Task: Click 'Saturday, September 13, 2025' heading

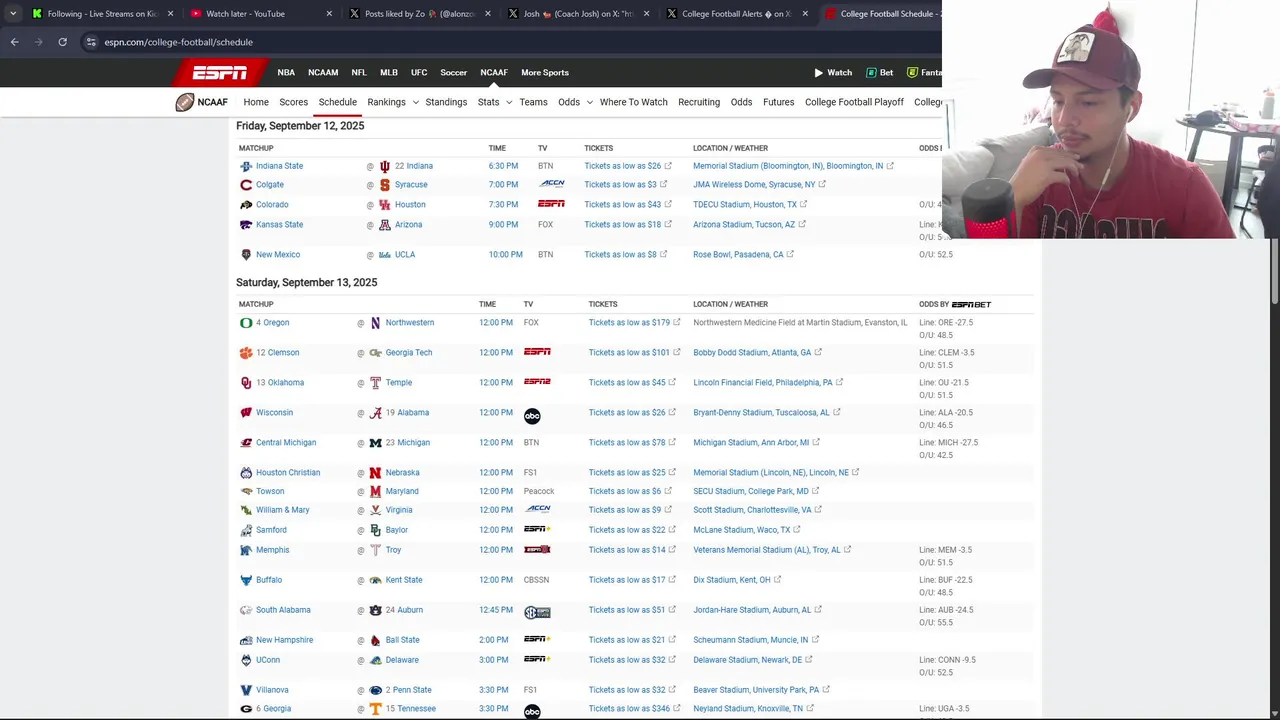Action: pyautogui.click(x=307, y=283)
